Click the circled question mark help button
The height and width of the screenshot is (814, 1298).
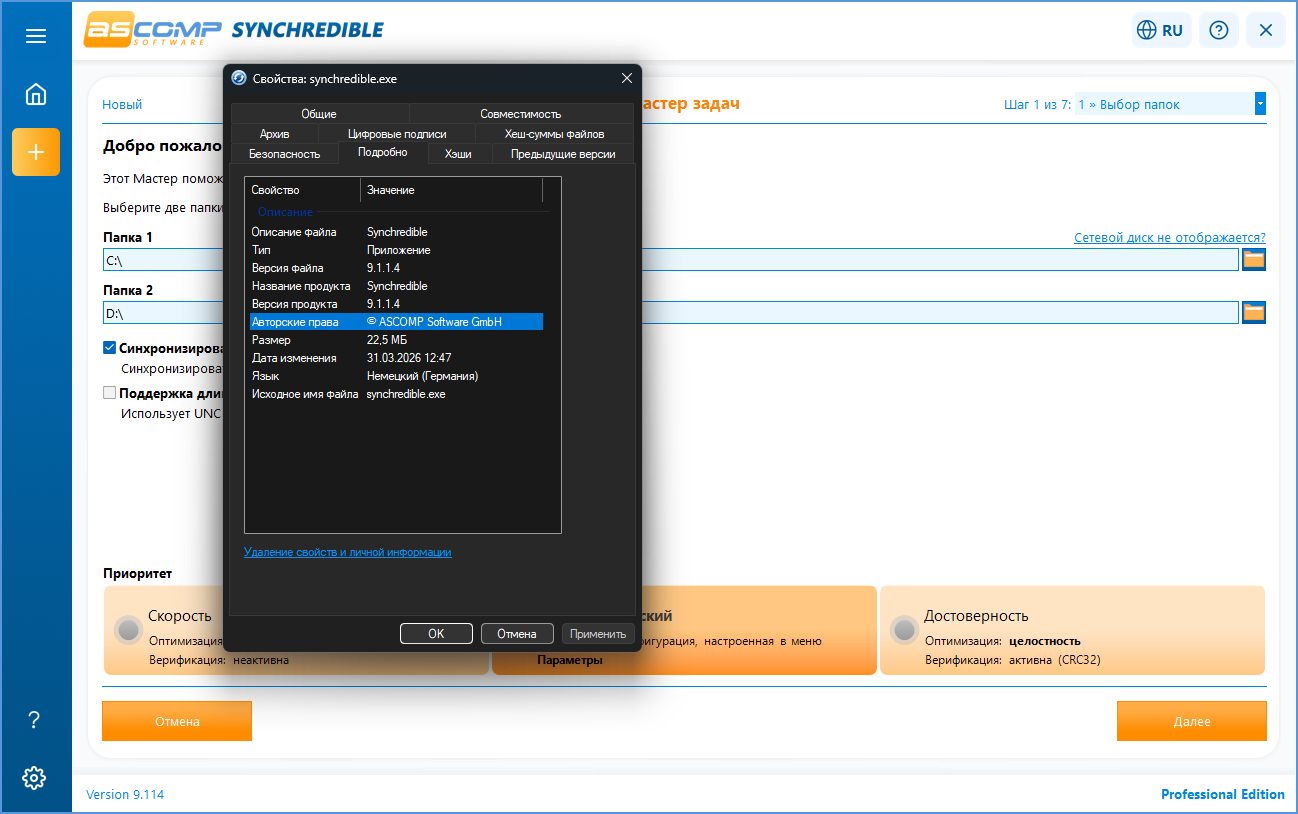tap(1218, 30)
